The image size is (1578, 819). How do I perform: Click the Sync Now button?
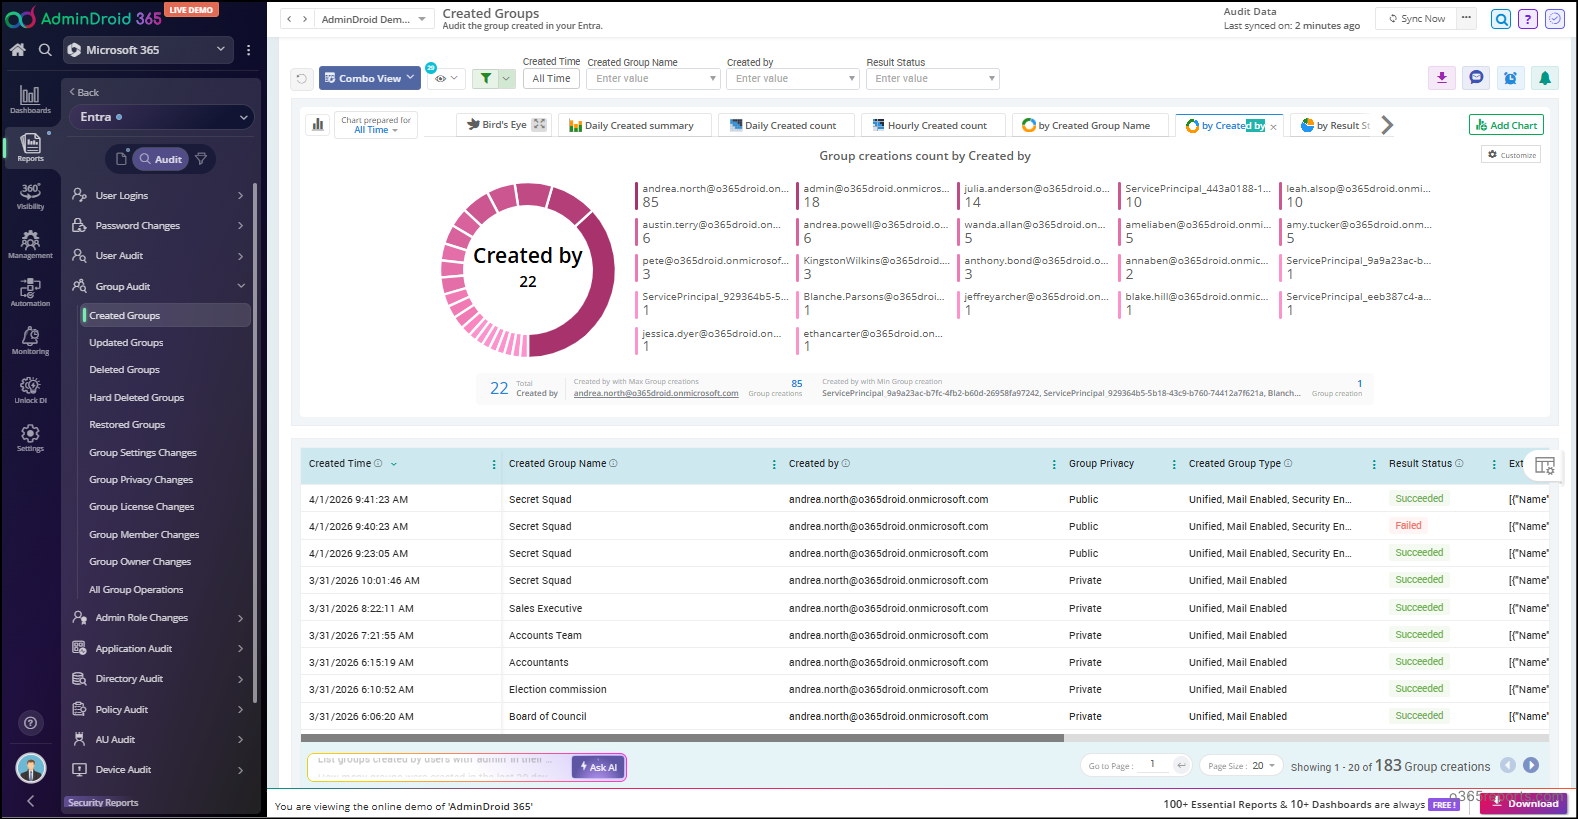[1417, 19]
